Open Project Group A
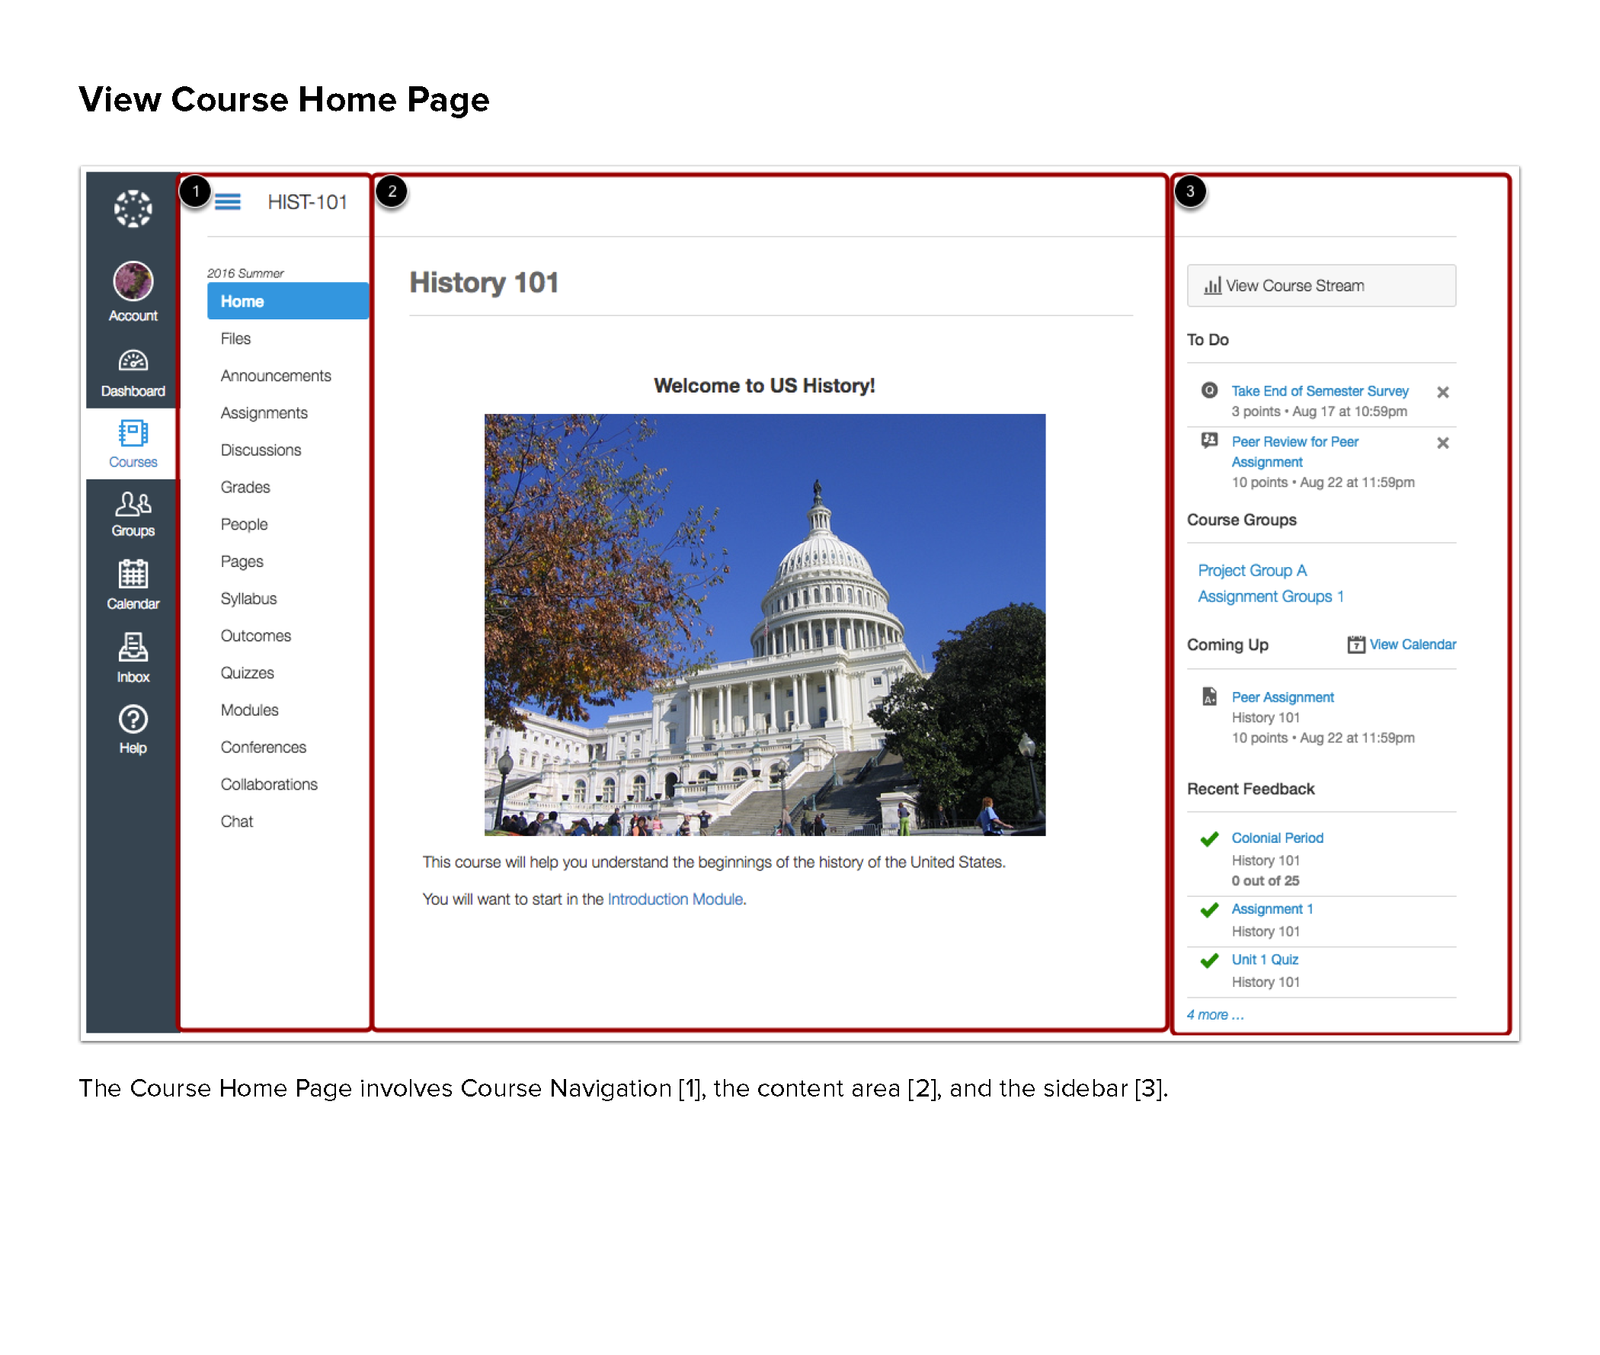This screenshot has width=1600, height=1355. (1252, 570)
